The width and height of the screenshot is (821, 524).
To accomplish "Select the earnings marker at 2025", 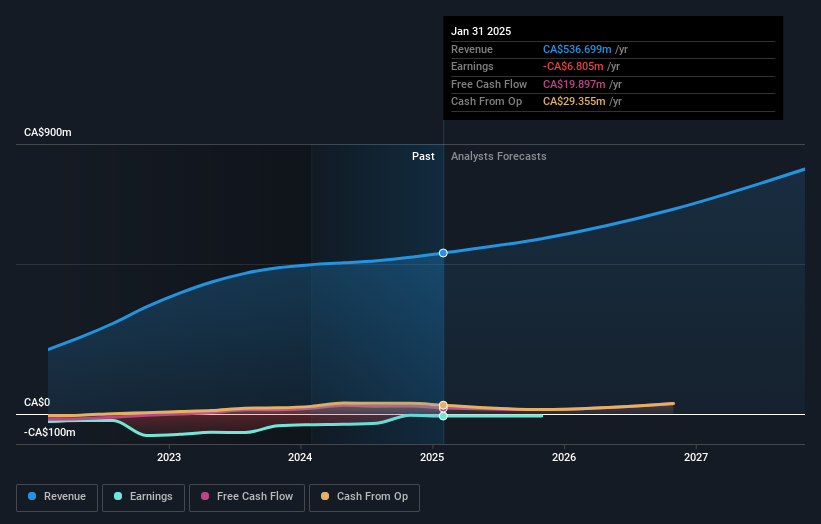I will tap(443, 416).
